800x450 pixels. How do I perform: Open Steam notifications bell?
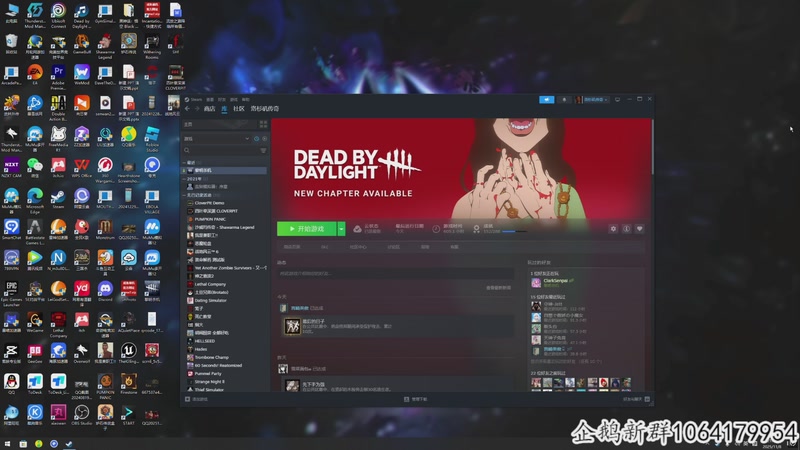click(x=564, y=99)
